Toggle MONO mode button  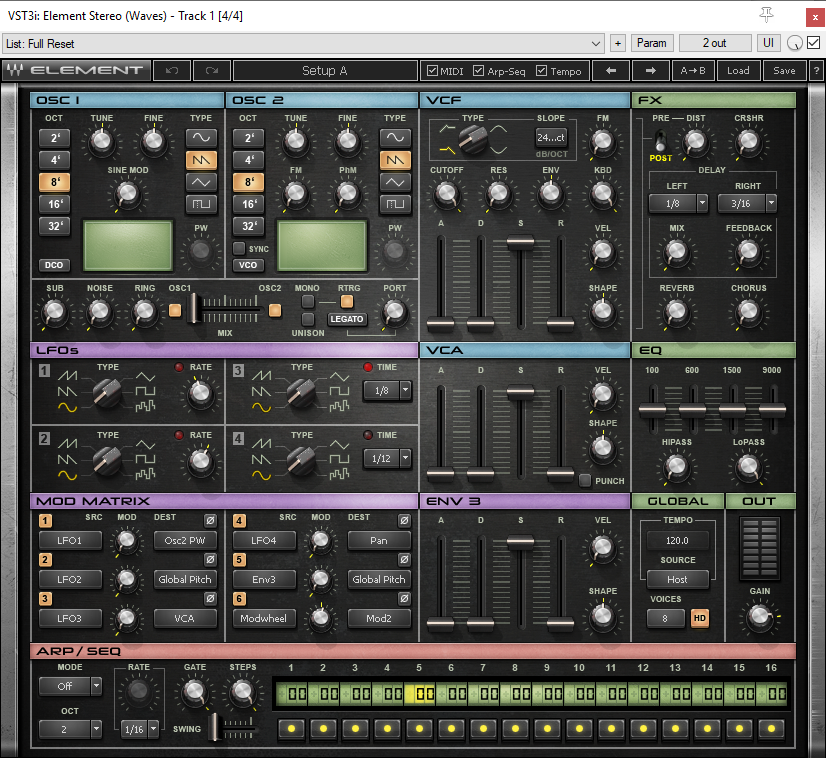308,302
